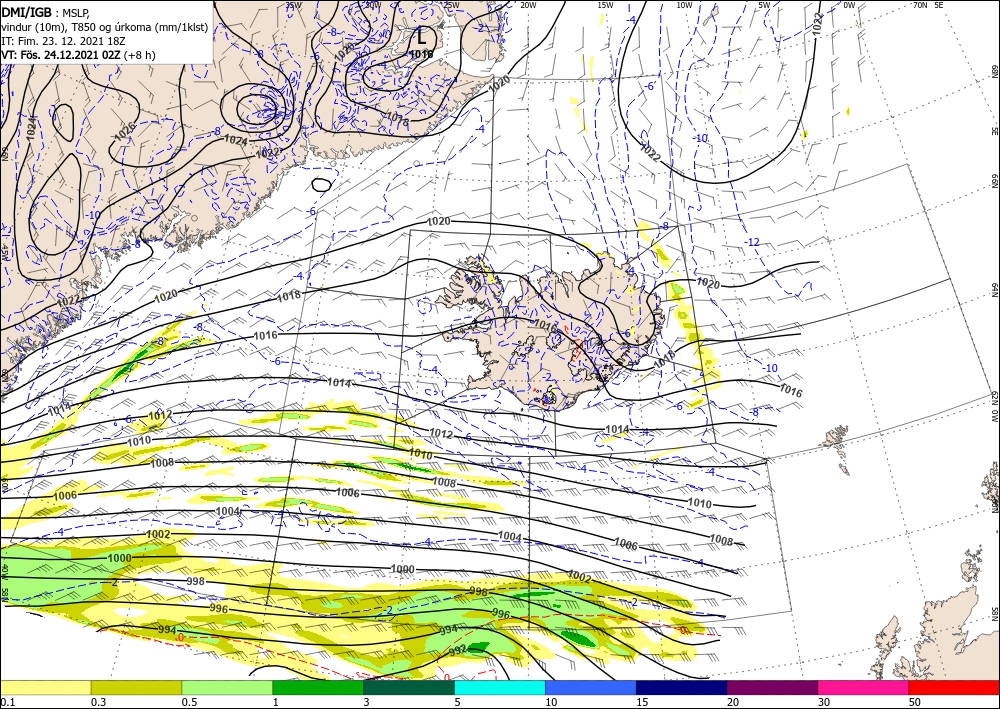Choose the purple 20 mm legend swatch
Screen dimensions: 1000x709
772,687
